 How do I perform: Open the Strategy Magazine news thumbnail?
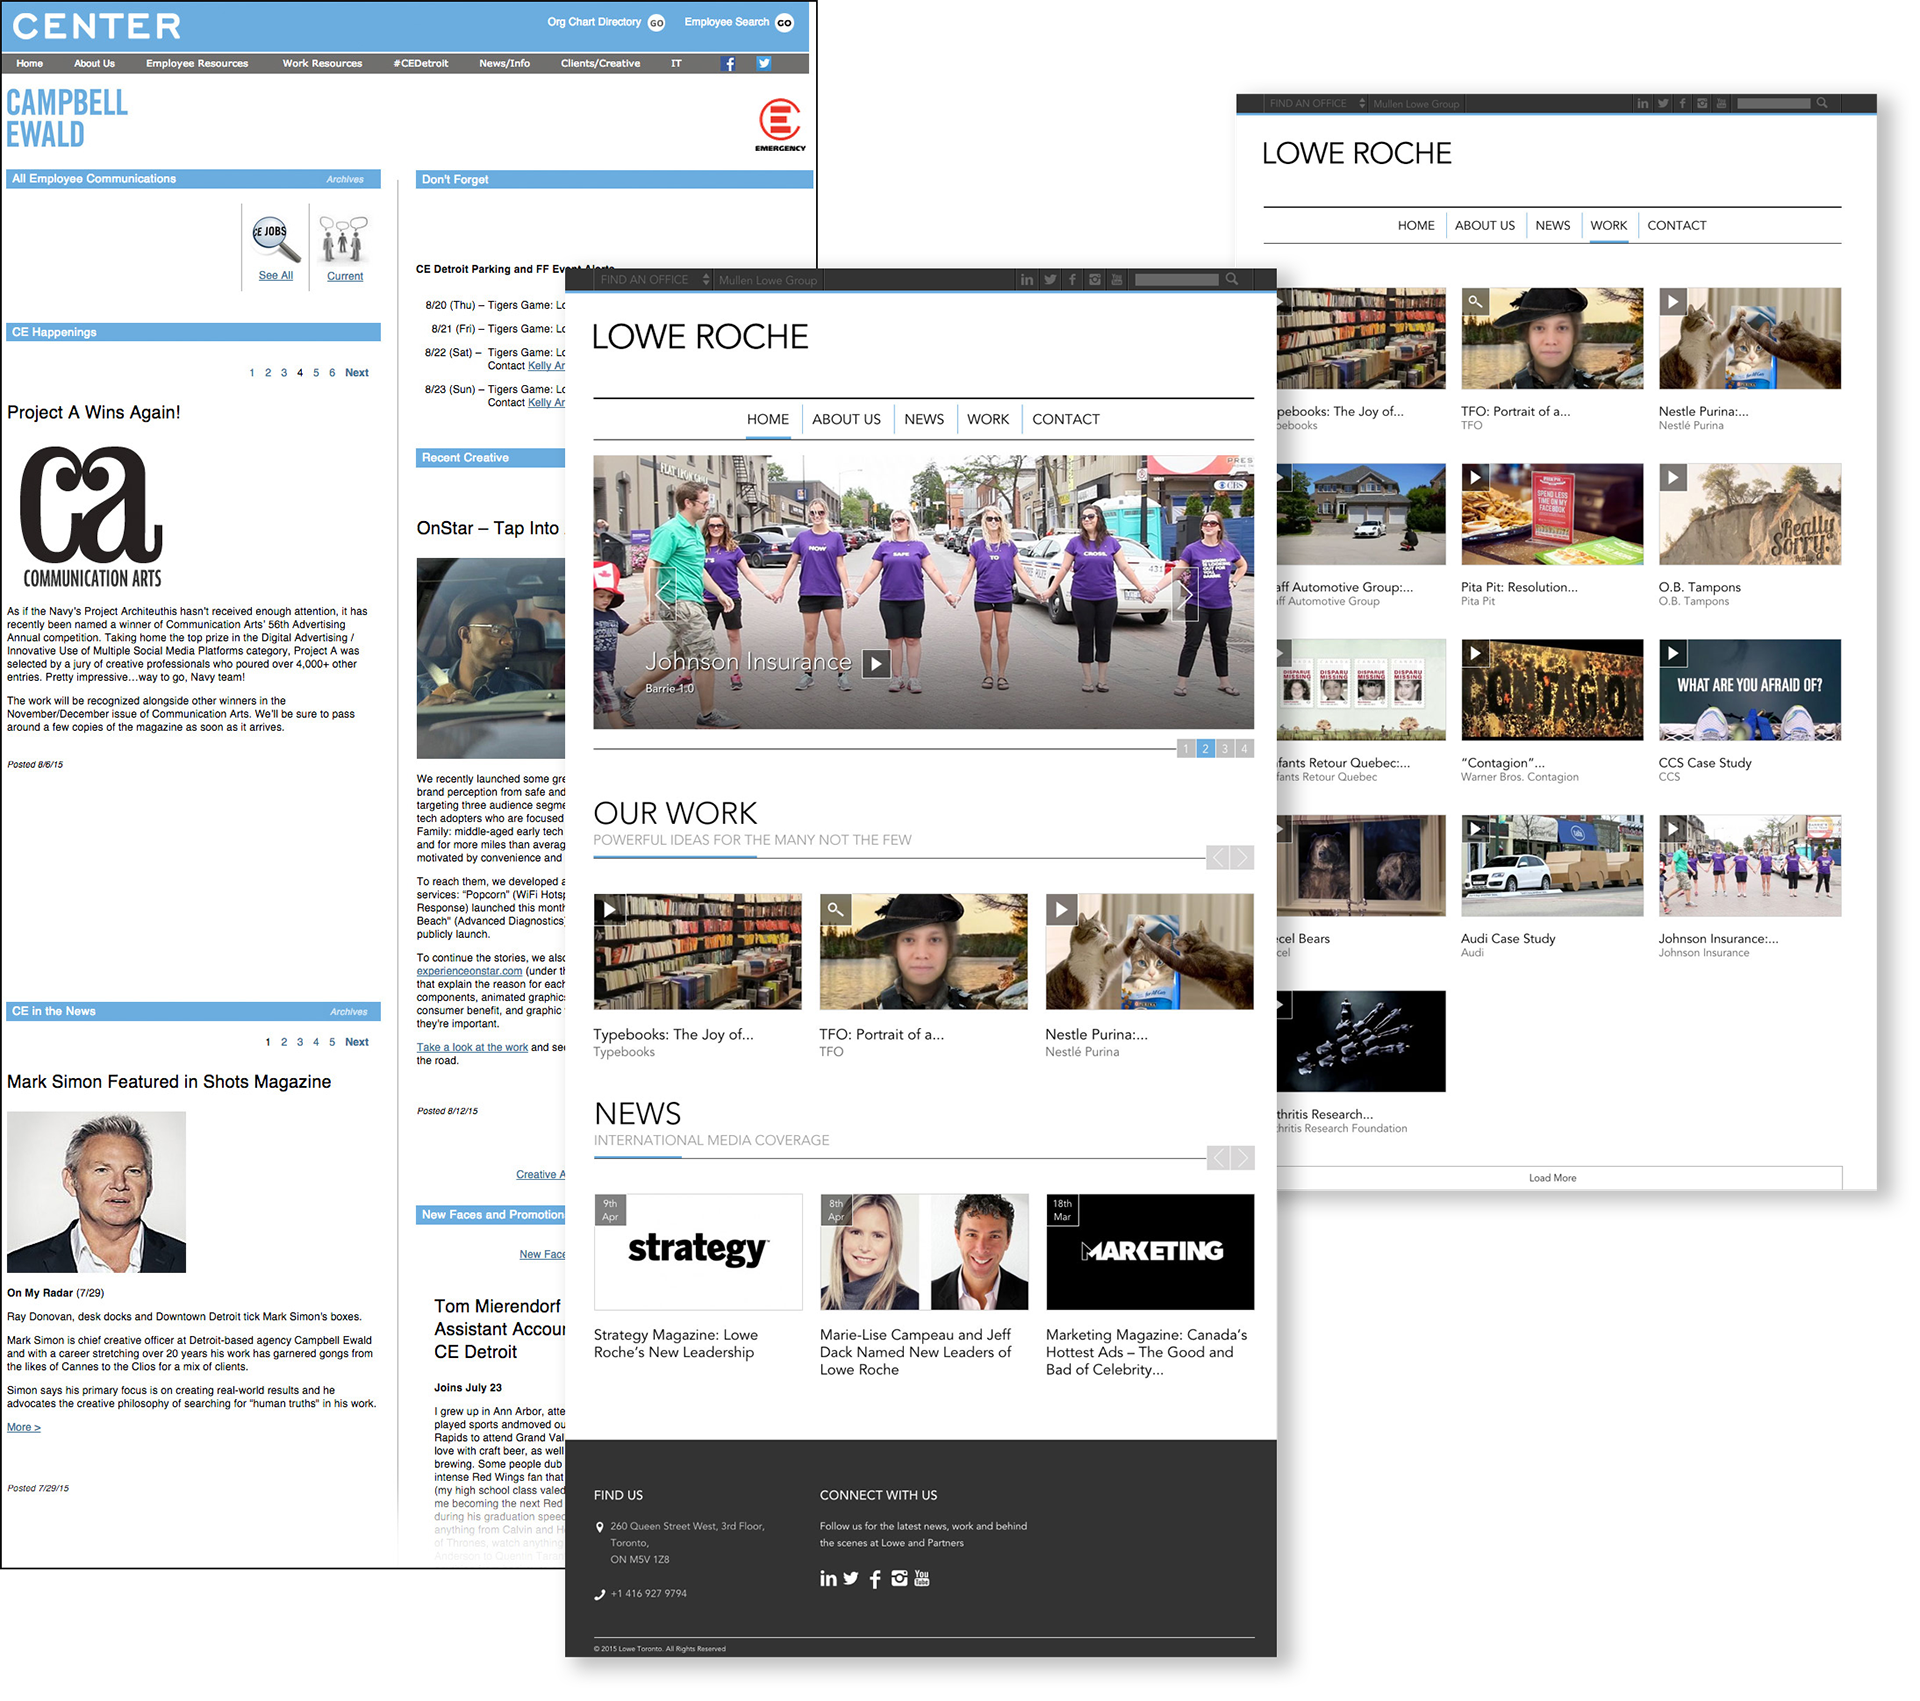[x=698, y=1251]
